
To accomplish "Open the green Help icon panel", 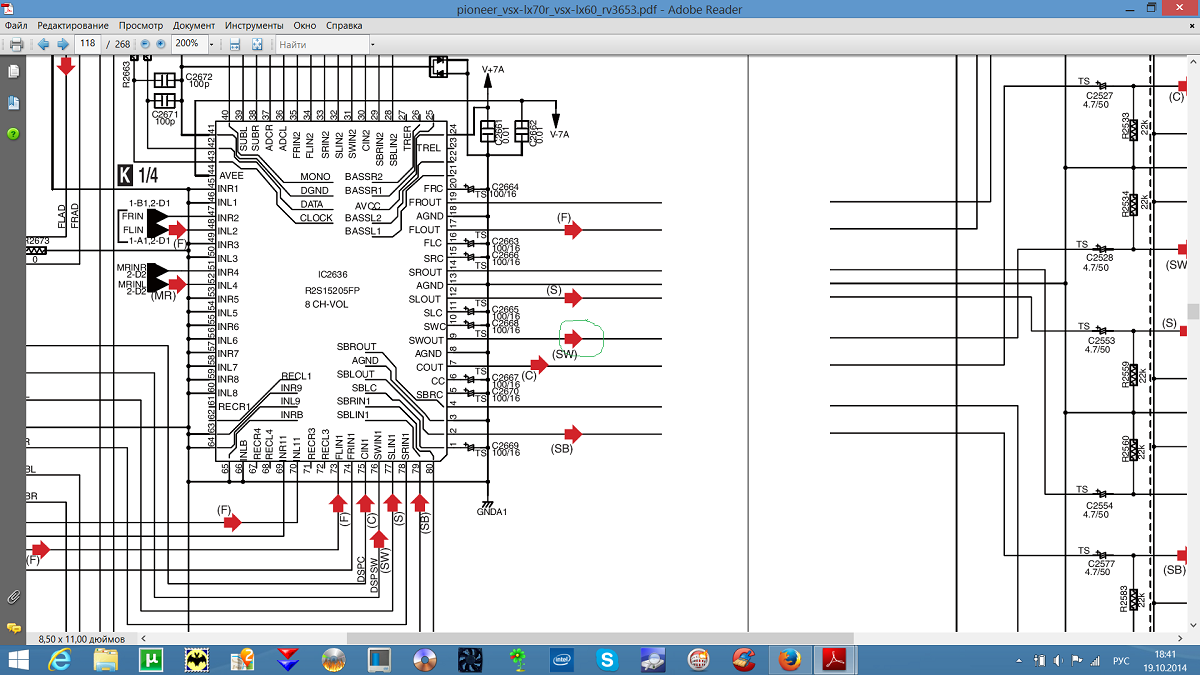I will coord(14,133).
